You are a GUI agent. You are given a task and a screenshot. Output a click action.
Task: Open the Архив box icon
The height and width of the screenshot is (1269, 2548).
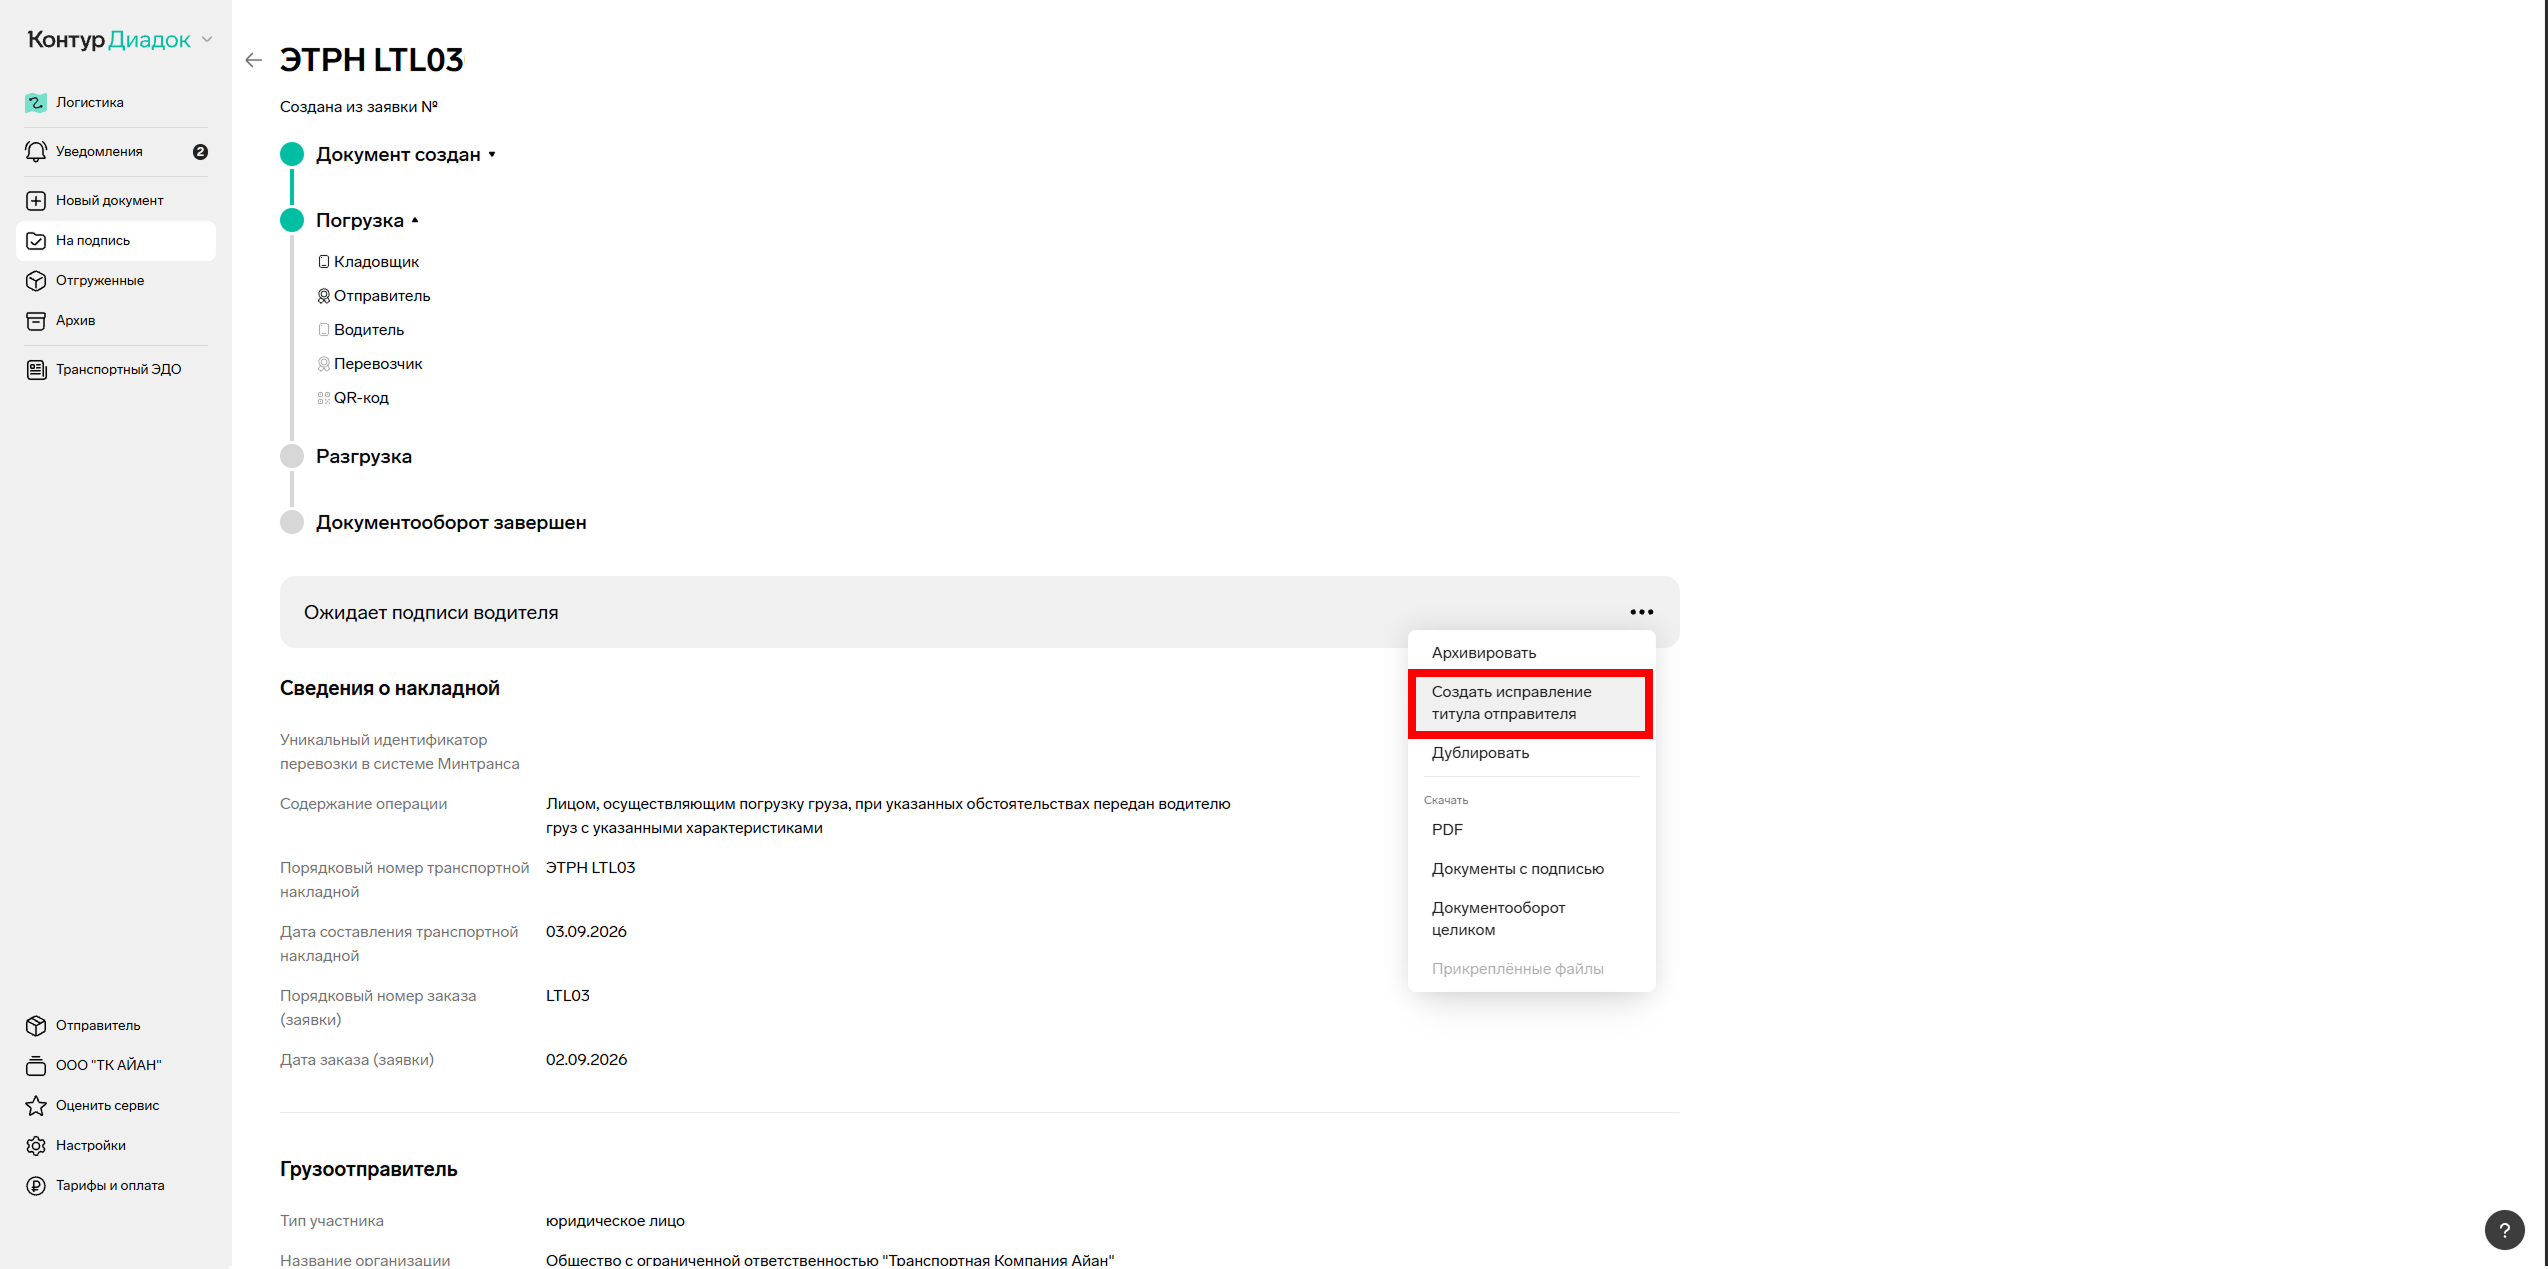36,320
